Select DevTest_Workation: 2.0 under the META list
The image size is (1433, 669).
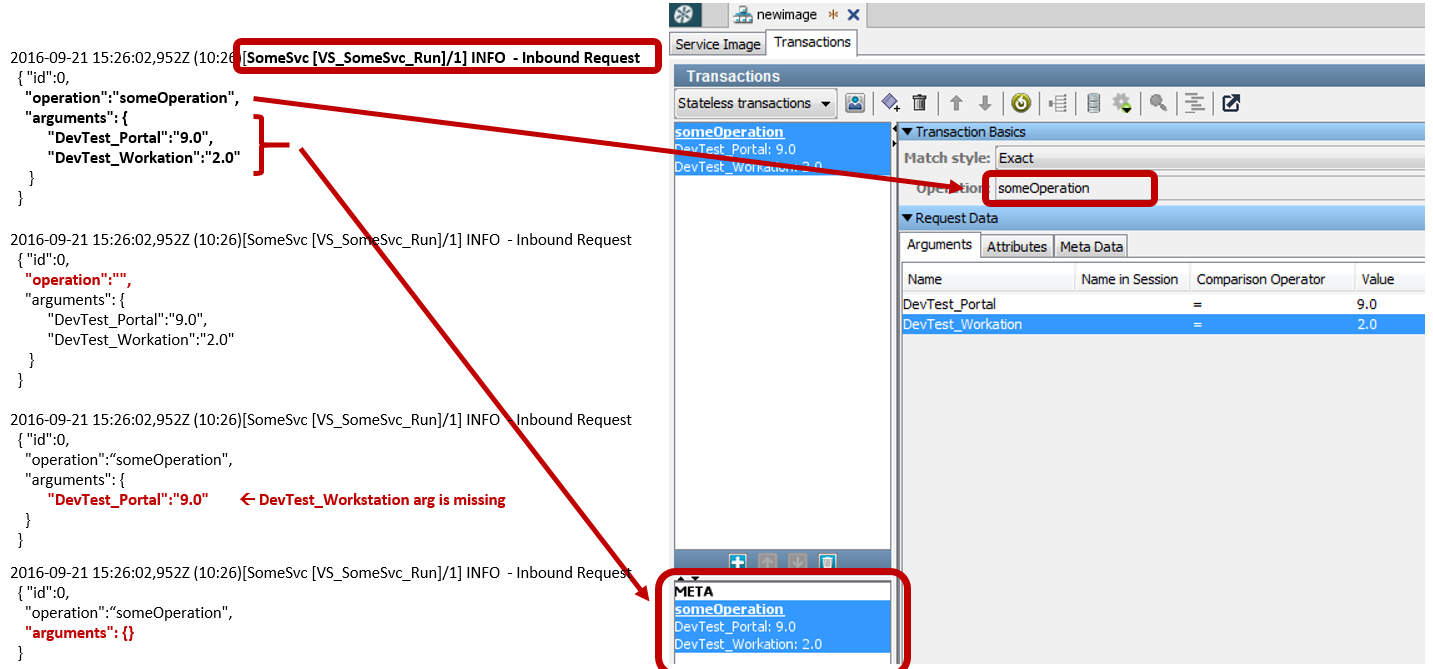tap(748, 644)
